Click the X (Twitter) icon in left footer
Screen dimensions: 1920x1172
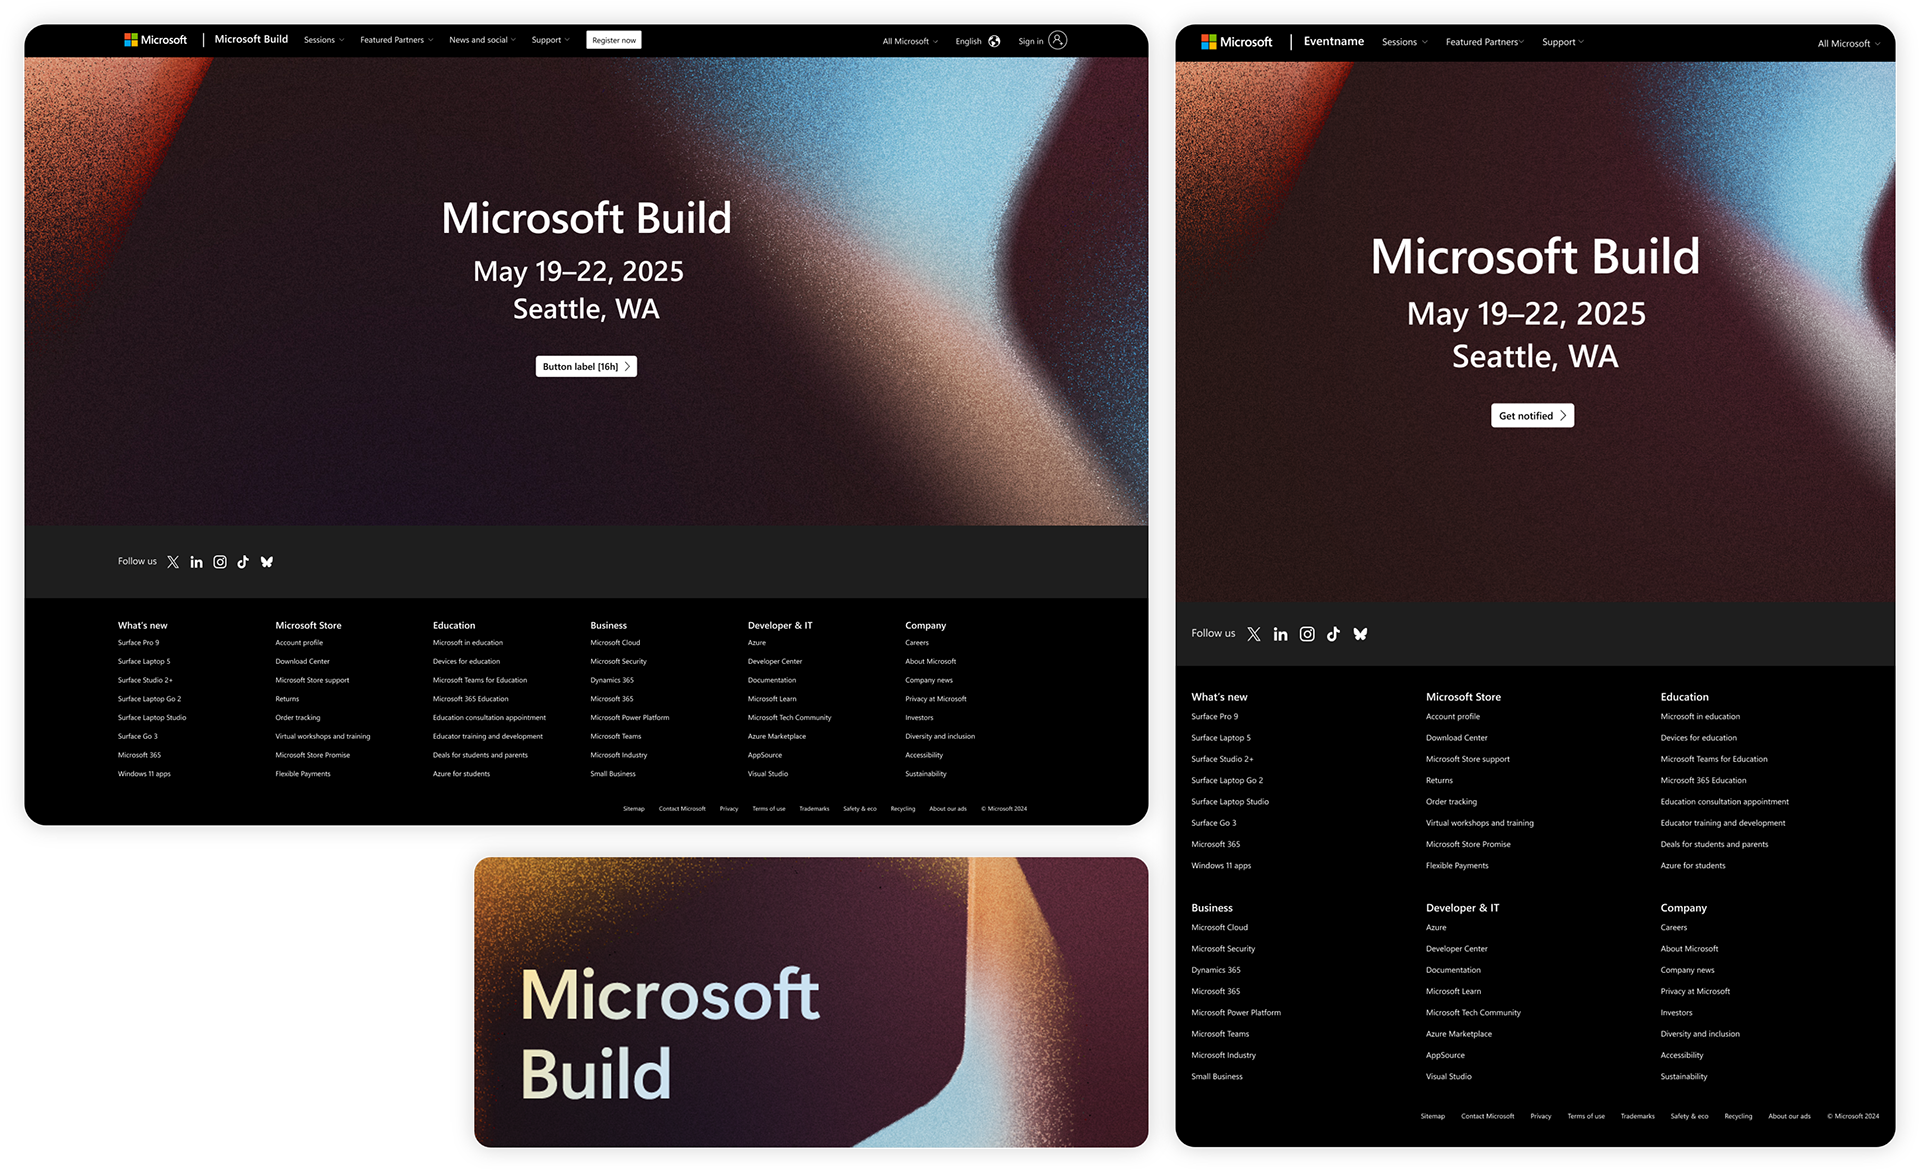pos(173,562)
